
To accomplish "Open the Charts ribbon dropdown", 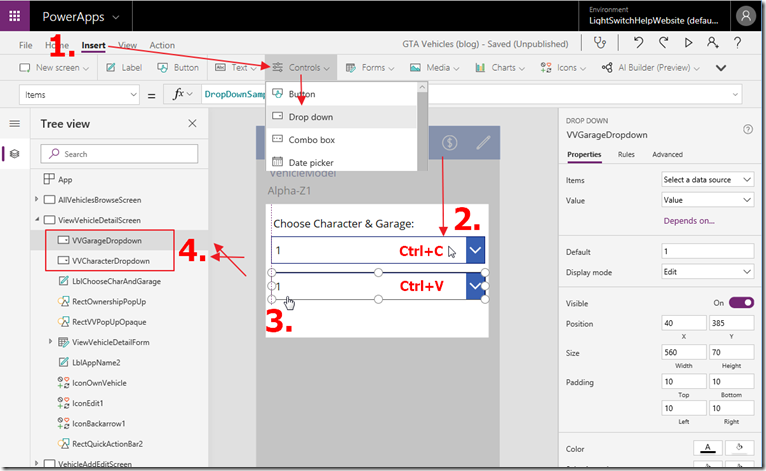I will pos(500,68).
